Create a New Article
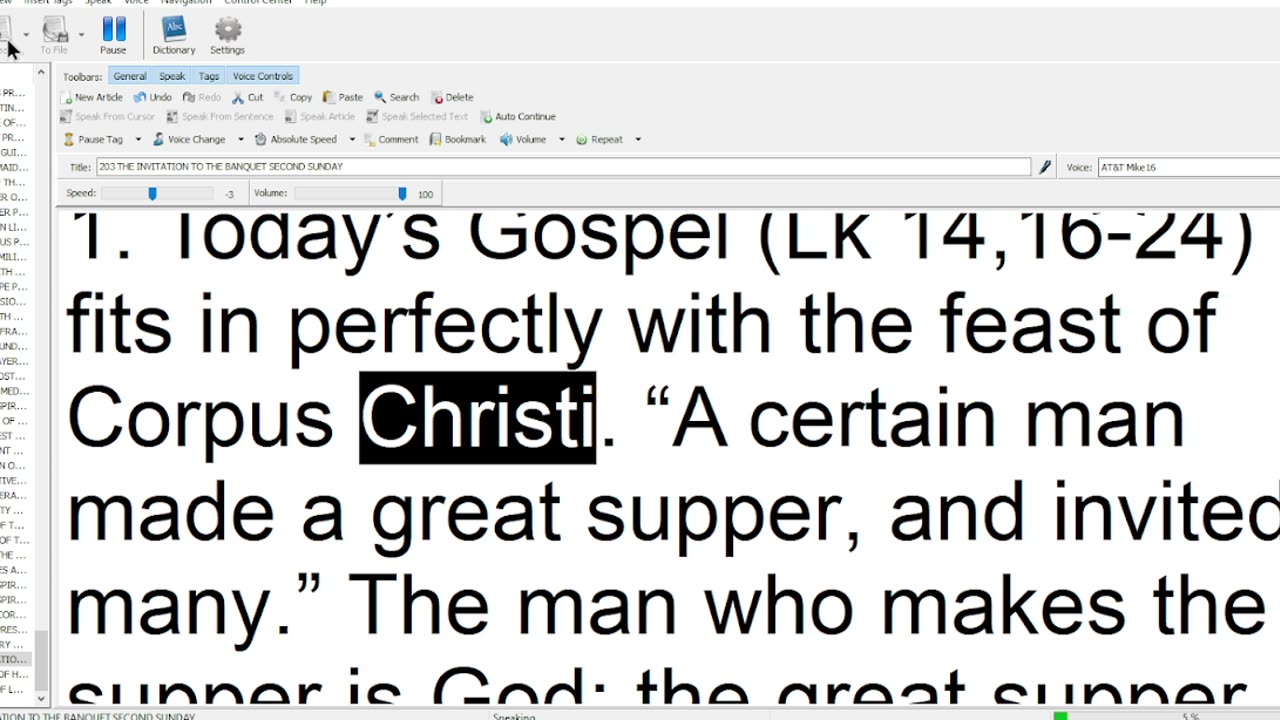The width and height of the screenshot is (1280, 720). click(92, 97)
